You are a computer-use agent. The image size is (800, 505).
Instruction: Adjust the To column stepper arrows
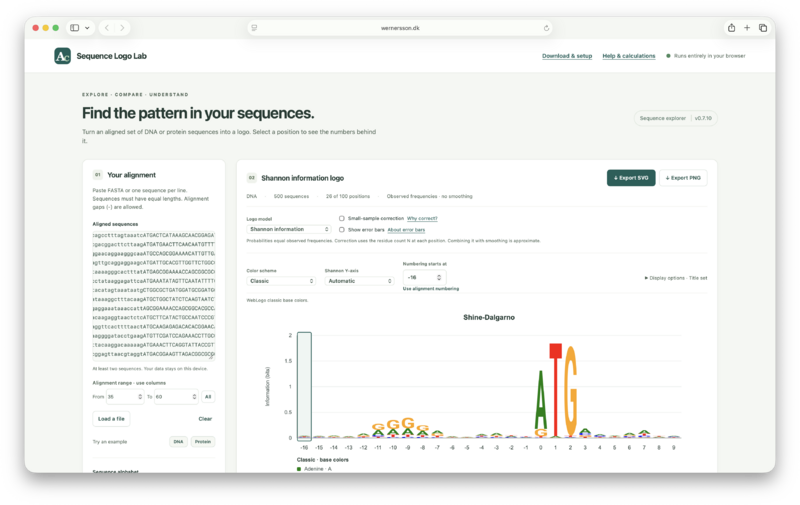click(x=194, y=397)
